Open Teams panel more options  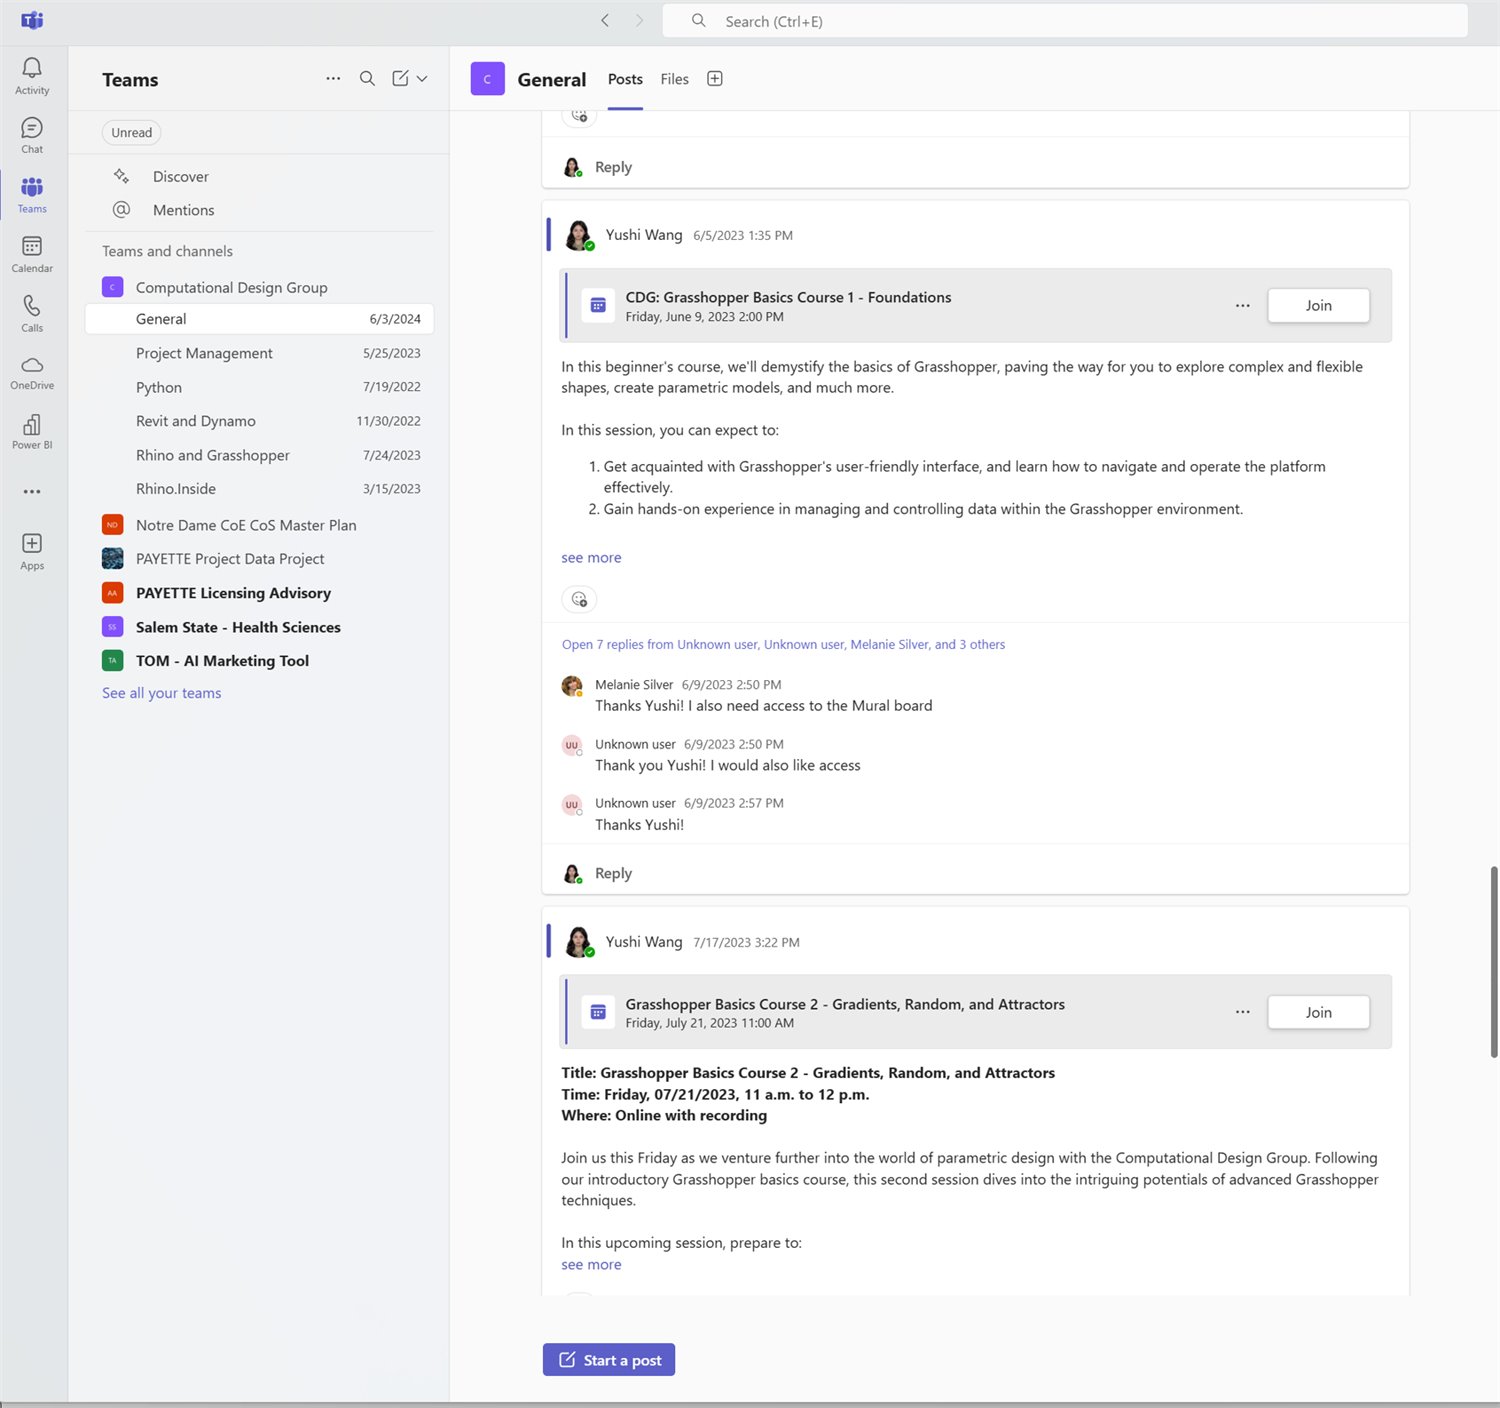pyautogui.click(x=333, y=78)
